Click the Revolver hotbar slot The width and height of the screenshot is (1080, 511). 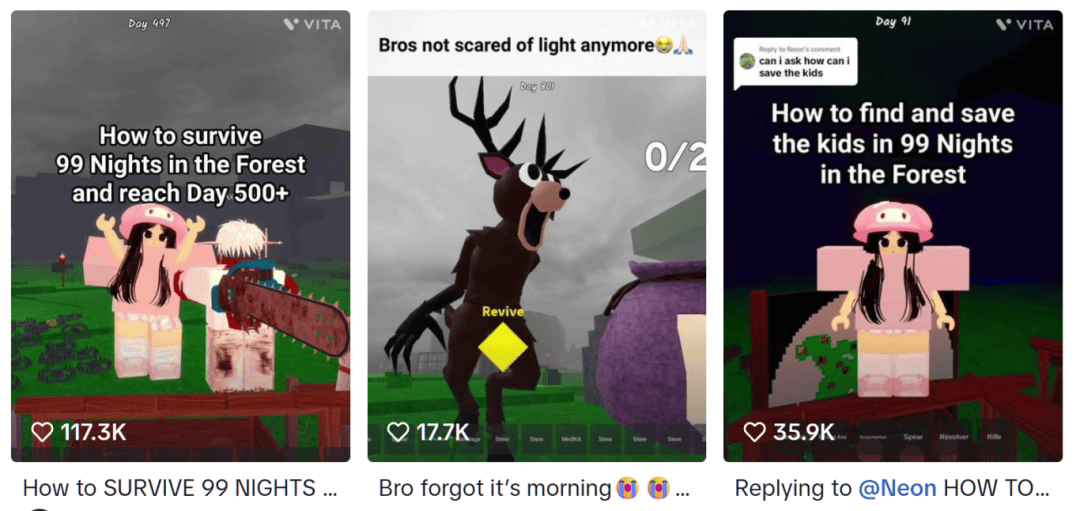point(953,437)
